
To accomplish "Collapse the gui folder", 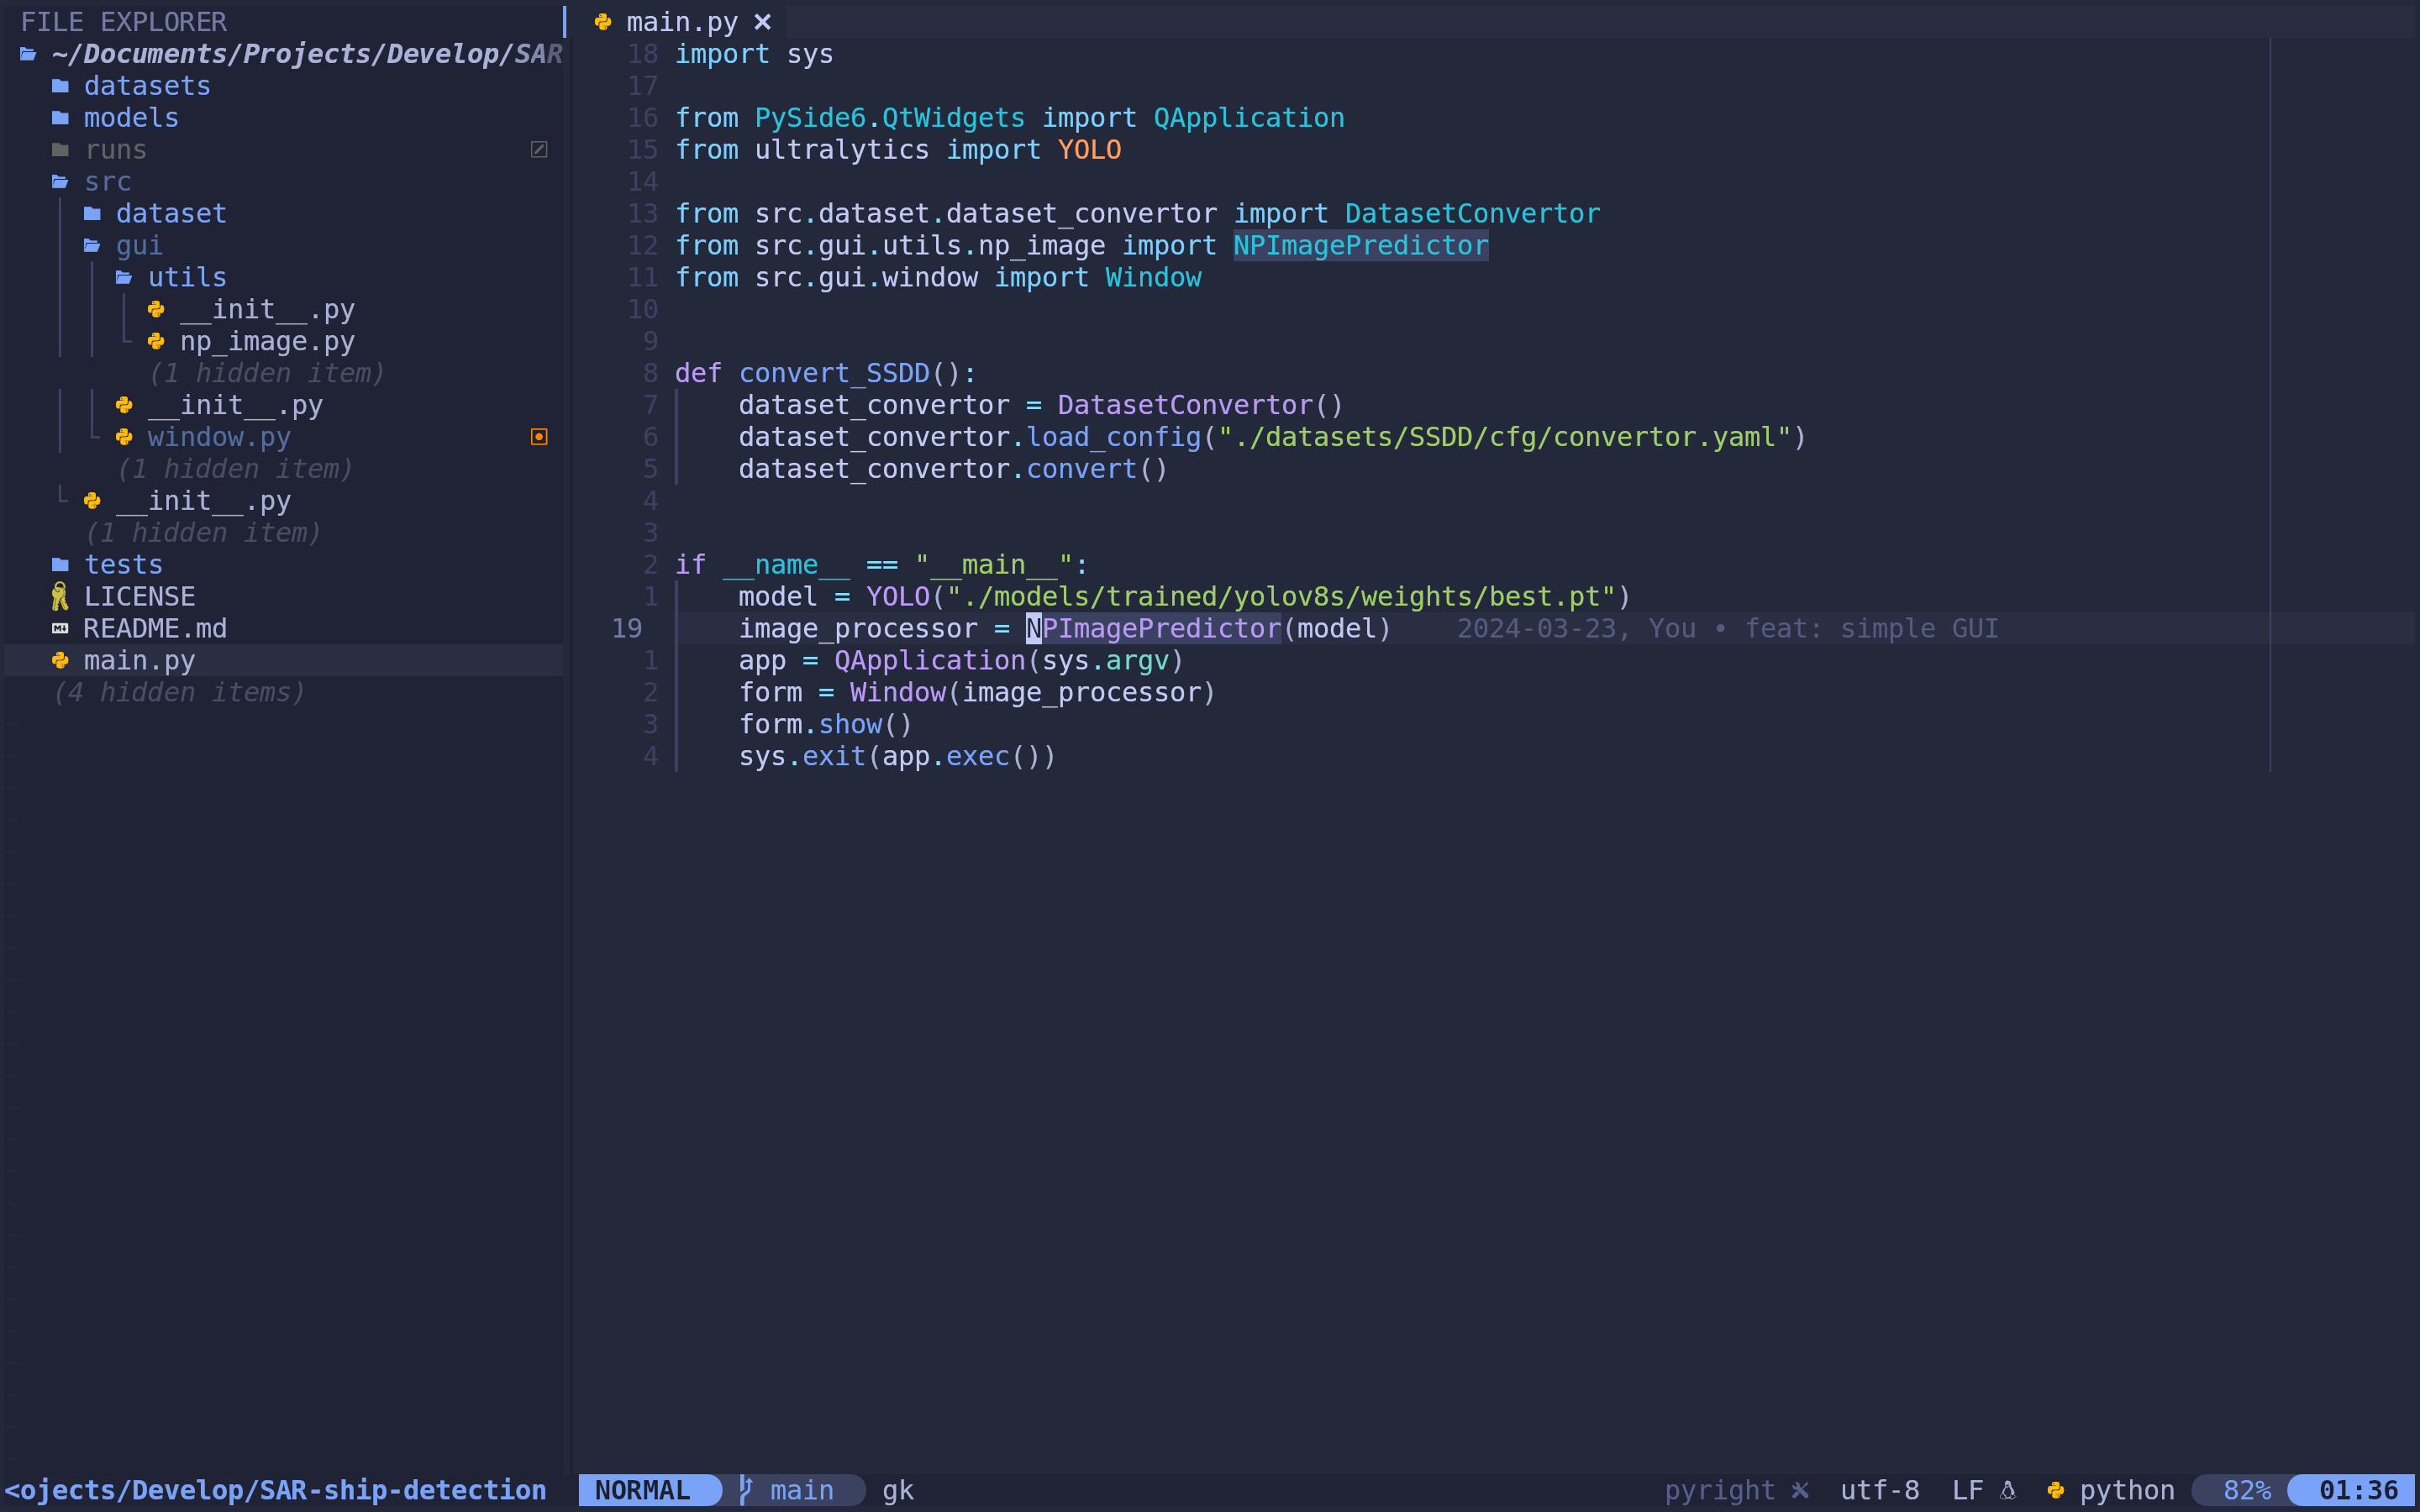I will (139, 246).
